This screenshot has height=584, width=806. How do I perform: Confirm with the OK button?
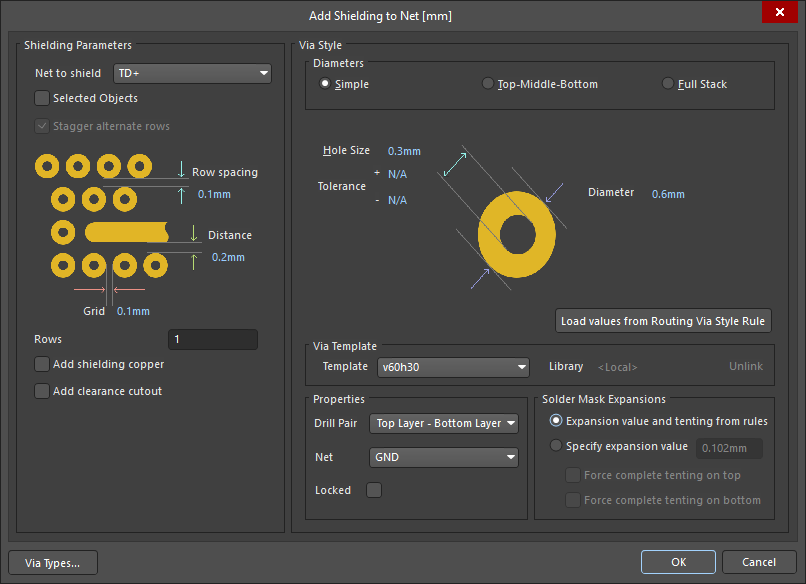tap(678, 562)
